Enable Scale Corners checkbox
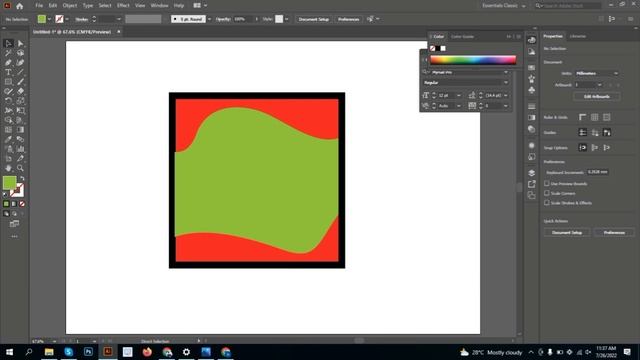 click(547, 193)
